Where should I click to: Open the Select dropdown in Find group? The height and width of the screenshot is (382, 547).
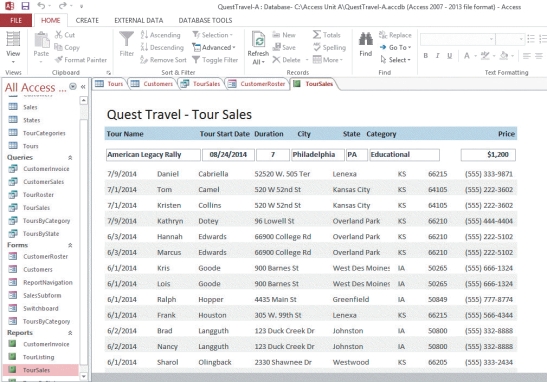pos(395,60)
